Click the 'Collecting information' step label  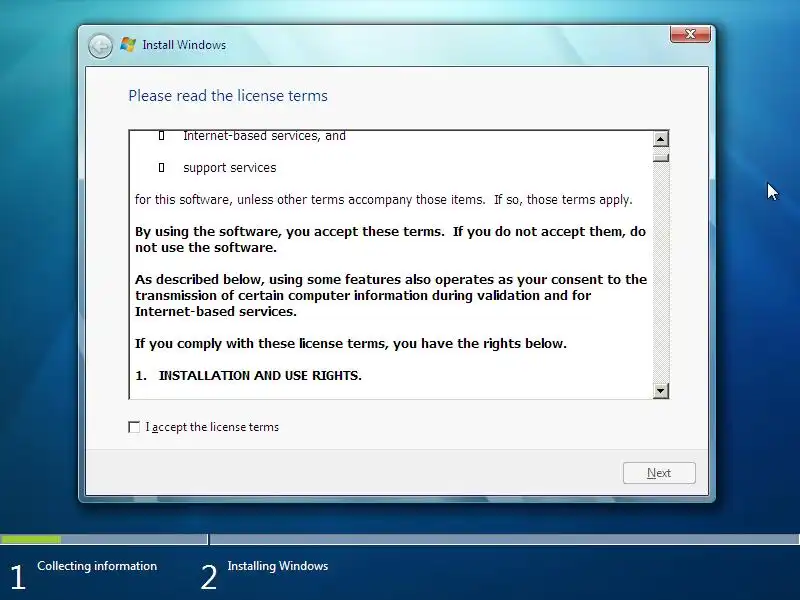click(97, 566)
